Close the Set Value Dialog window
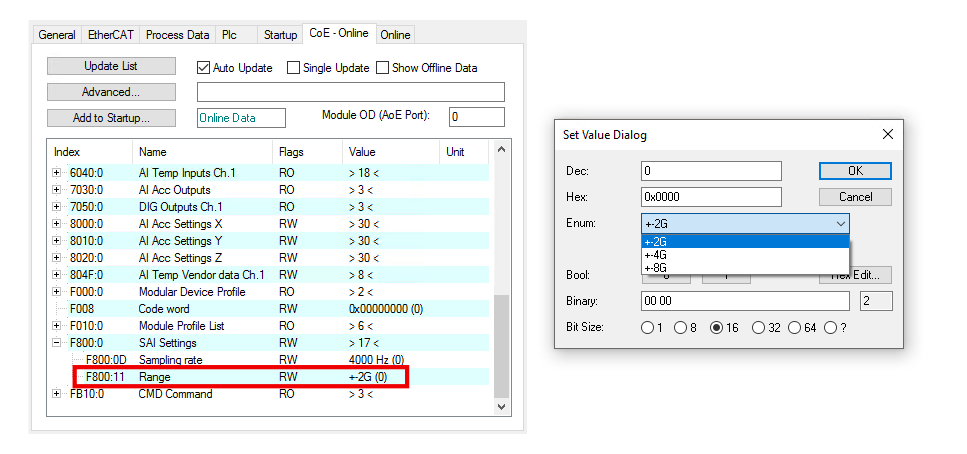The height and width of the screenshot is (454, 967). pyautogui.click(x=887, y=134)
